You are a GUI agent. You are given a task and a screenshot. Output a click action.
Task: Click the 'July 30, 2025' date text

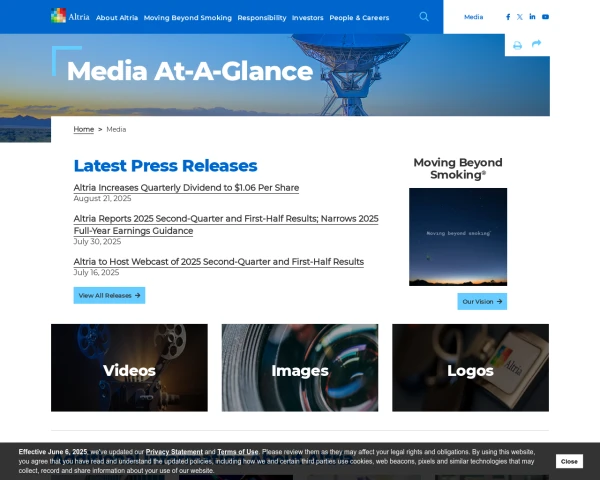coord(97,242)
